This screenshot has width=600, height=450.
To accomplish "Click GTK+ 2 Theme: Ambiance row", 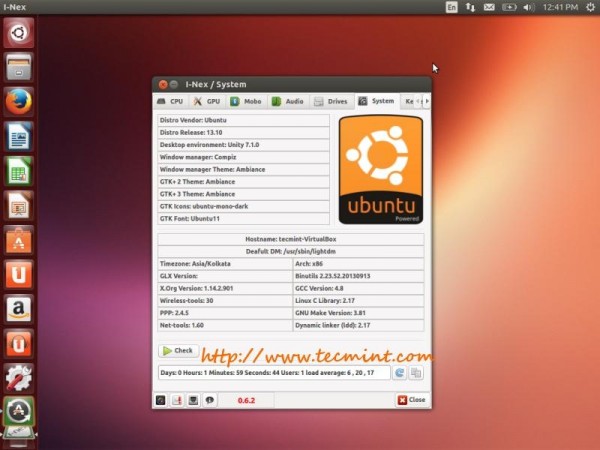I will tap(243, 182).
